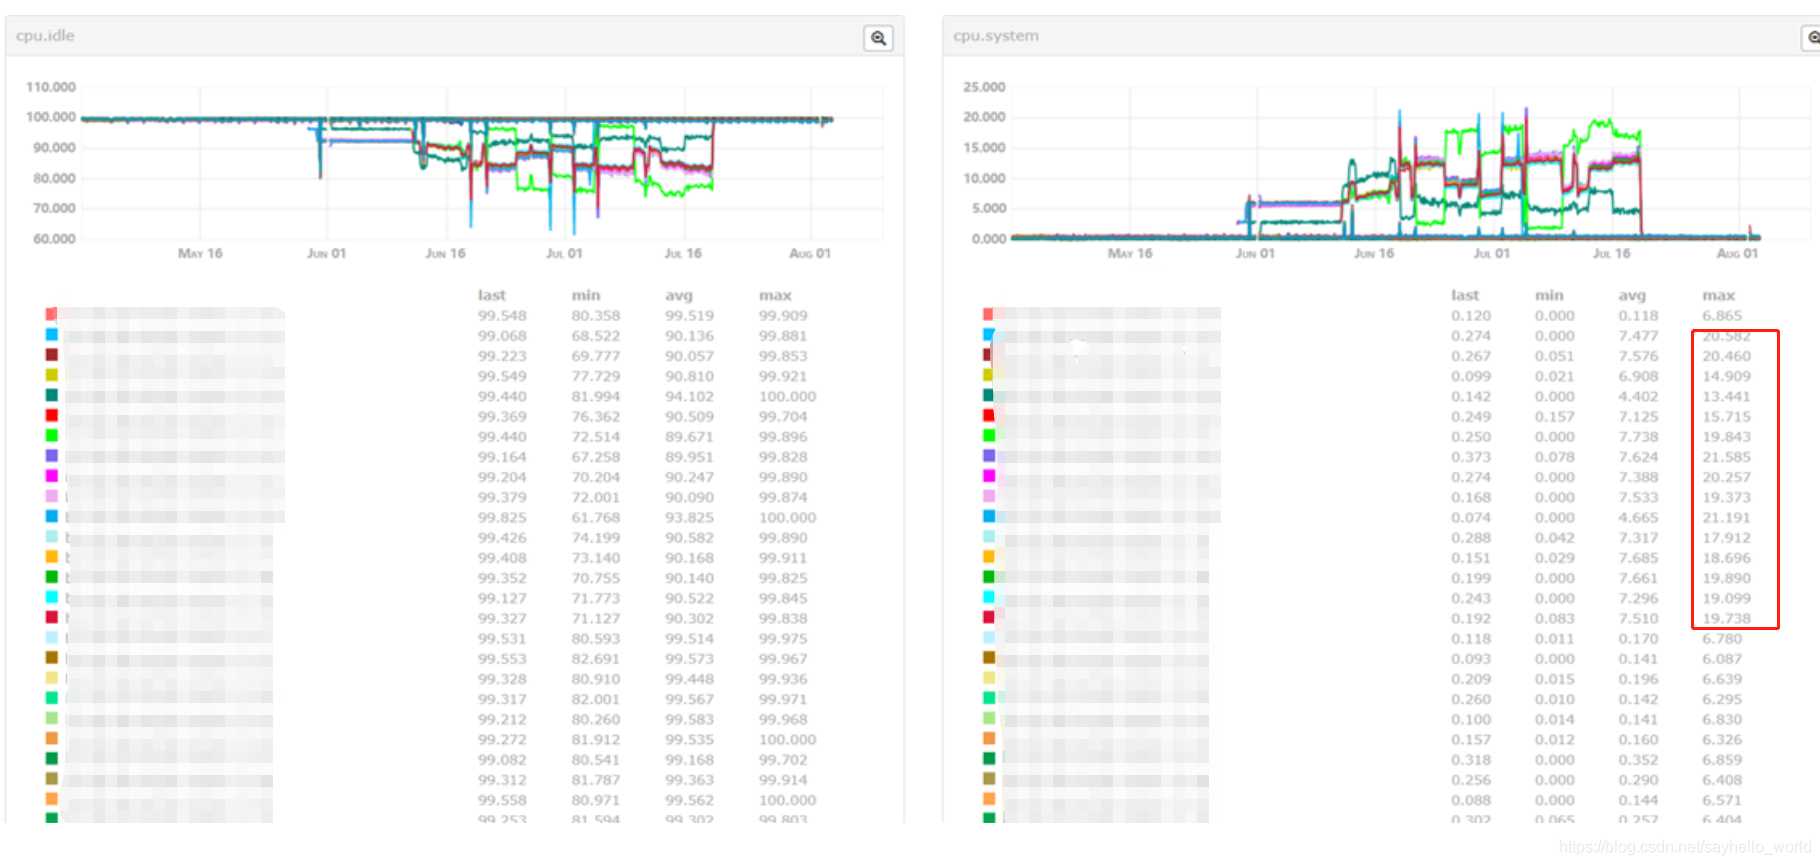Select the max value 6.780 in cpu.system
1820x865 pixels.
coord(1722,638)
